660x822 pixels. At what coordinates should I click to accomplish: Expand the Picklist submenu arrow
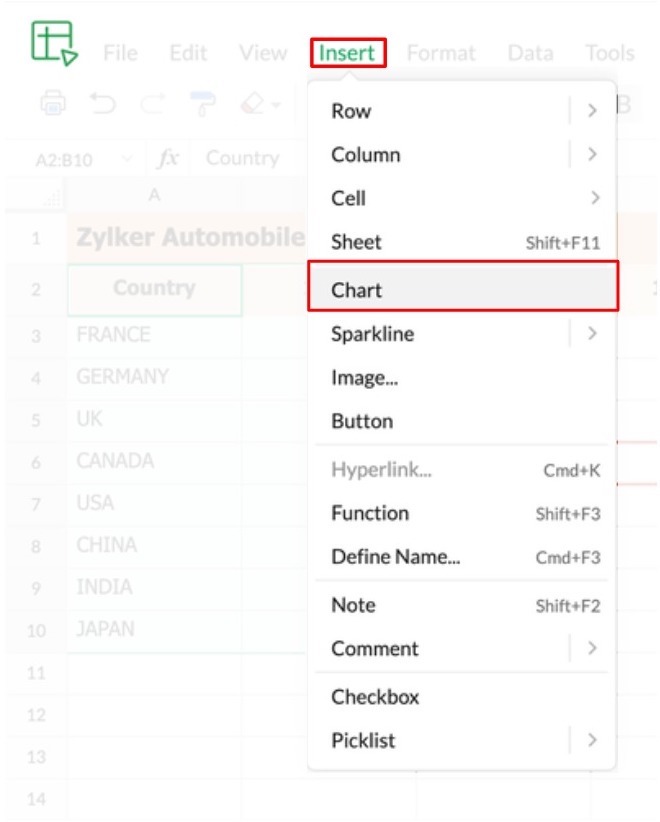pos(592,740)
